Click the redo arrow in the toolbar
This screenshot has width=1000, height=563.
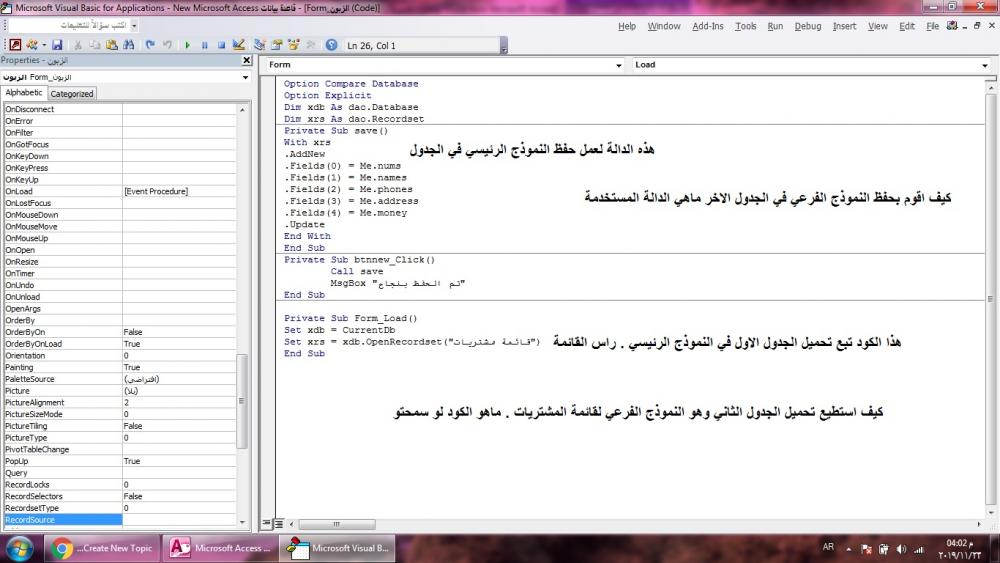[x=150, y=45]
